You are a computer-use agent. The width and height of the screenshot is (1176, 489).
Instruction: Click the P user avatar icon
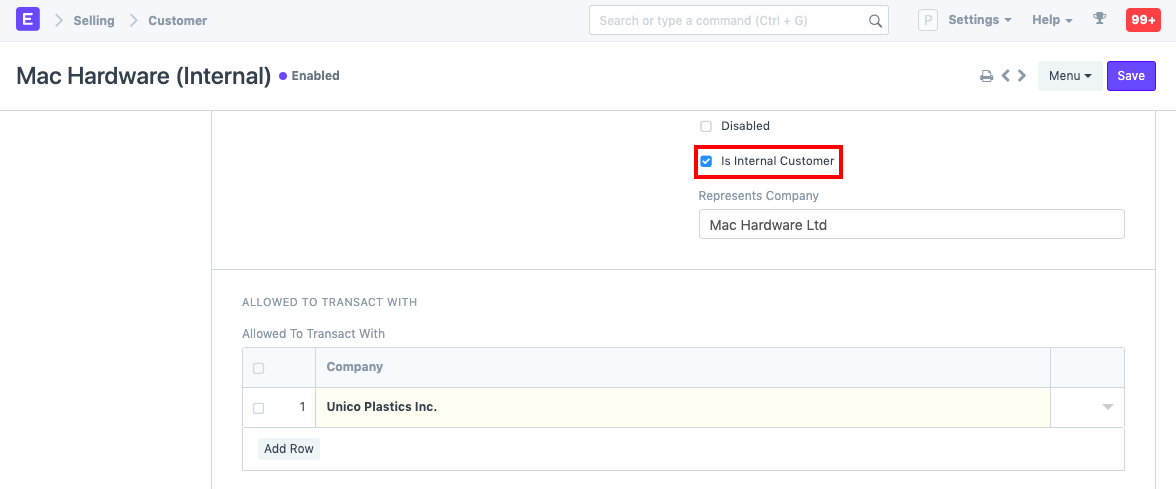click(928, 20)
